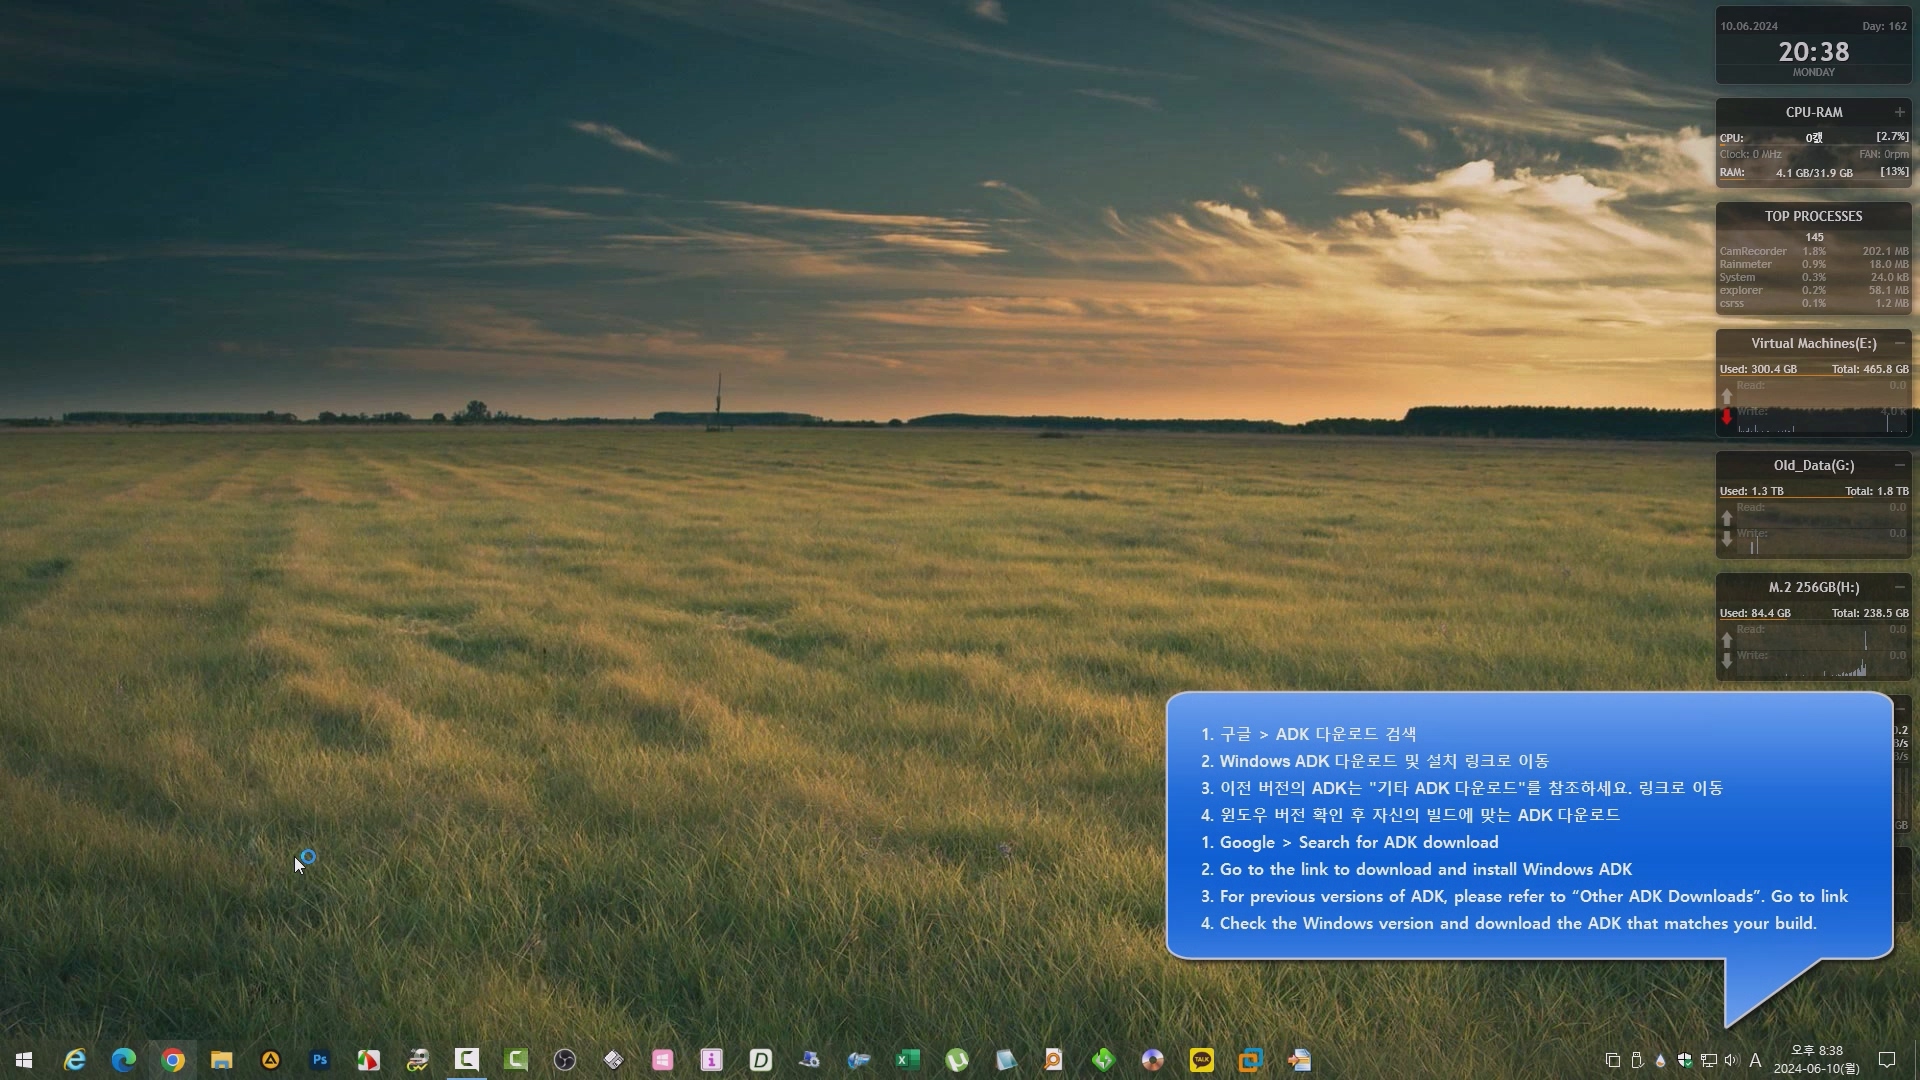
Task: Open File Explorer folder icon
Action: pyautogui.click(x=222, y=1060)
